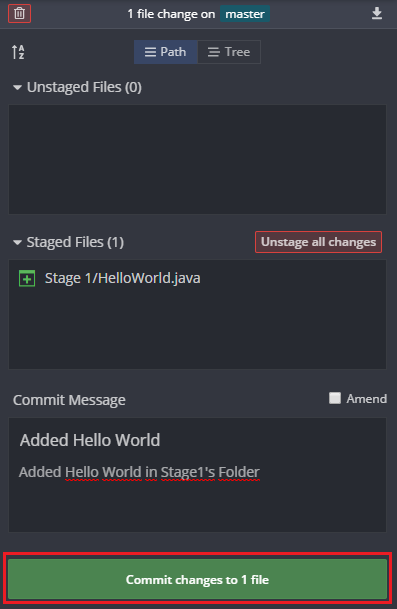Discard all changes with trash icon
The height and width of the screenshot is (609, 397).
19,14
